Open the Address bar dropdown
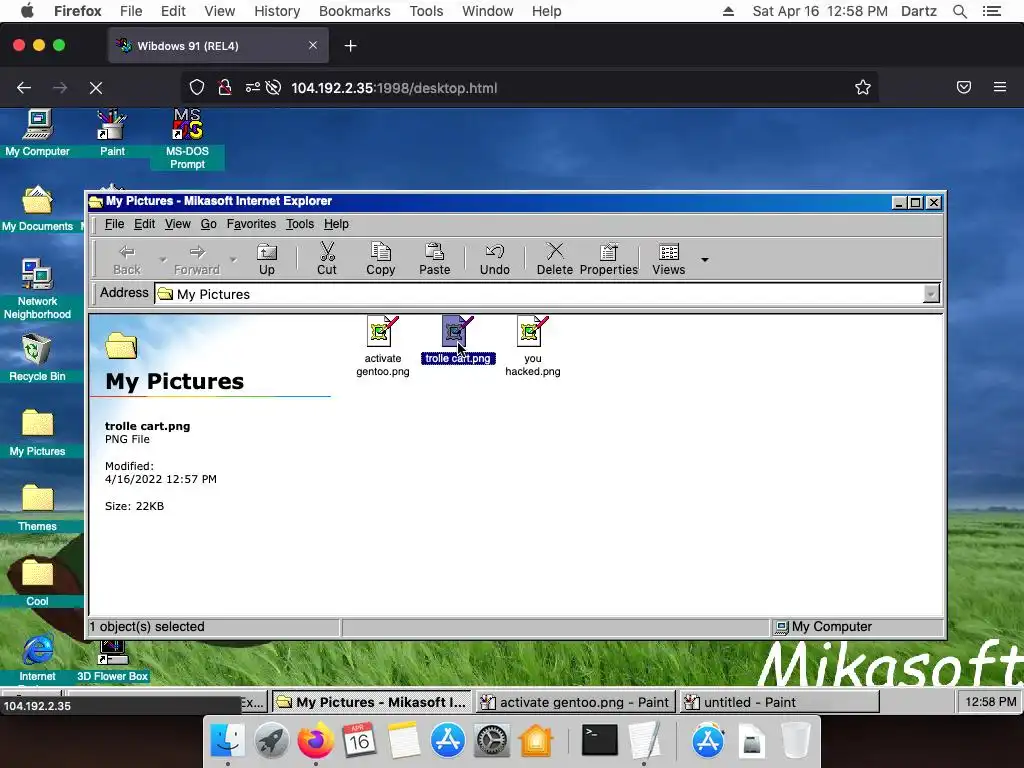Screen dimensions: 1024x768 (x=931, y=294)
